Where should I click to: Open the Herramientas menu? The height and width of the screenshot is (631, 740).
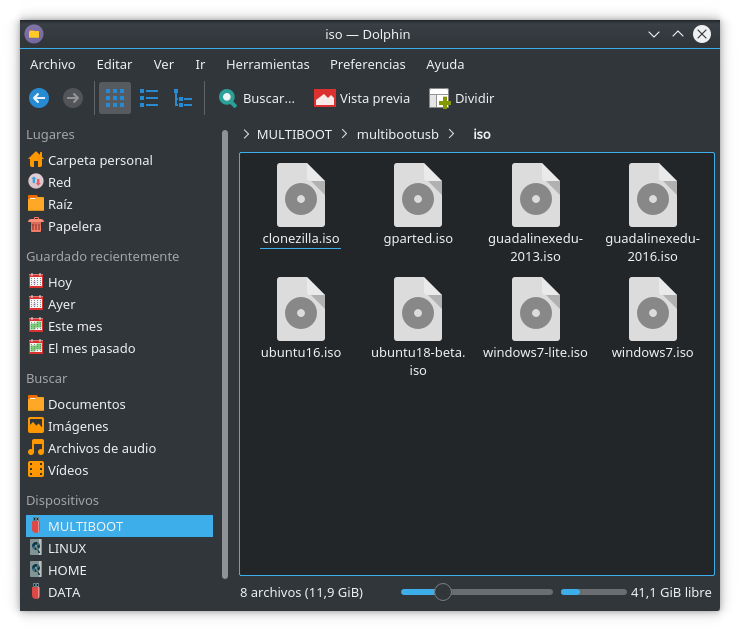tap(268, 64)
